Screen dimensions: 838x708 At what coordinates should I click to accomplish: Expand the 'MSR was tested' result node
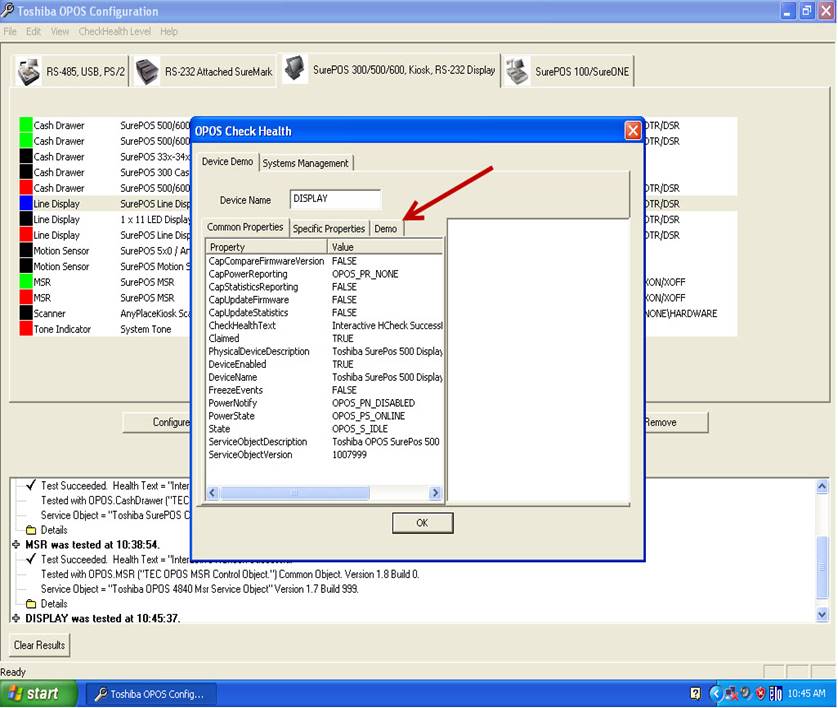[x=16, y=545]
